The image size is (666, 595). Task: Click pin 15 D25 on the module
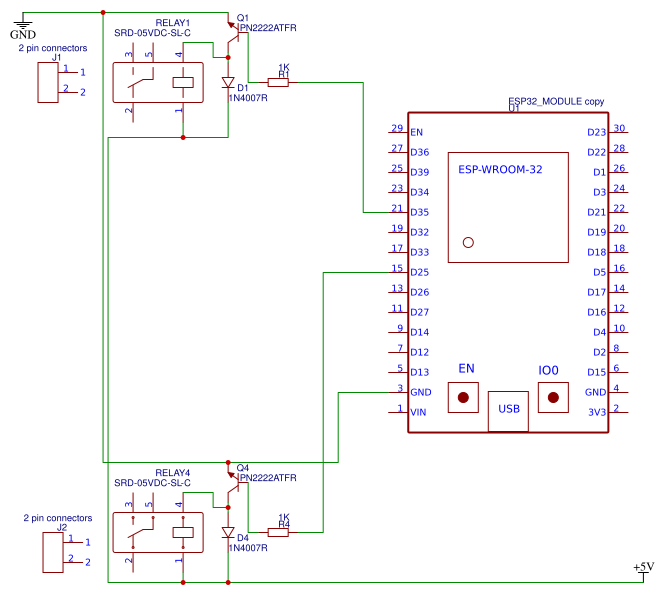398,272
